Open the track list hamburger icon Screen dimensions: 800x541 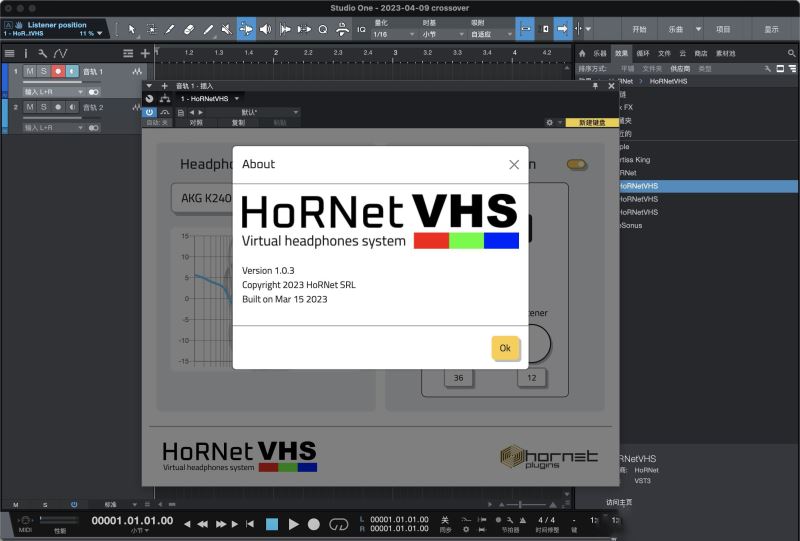click(9, 53)
